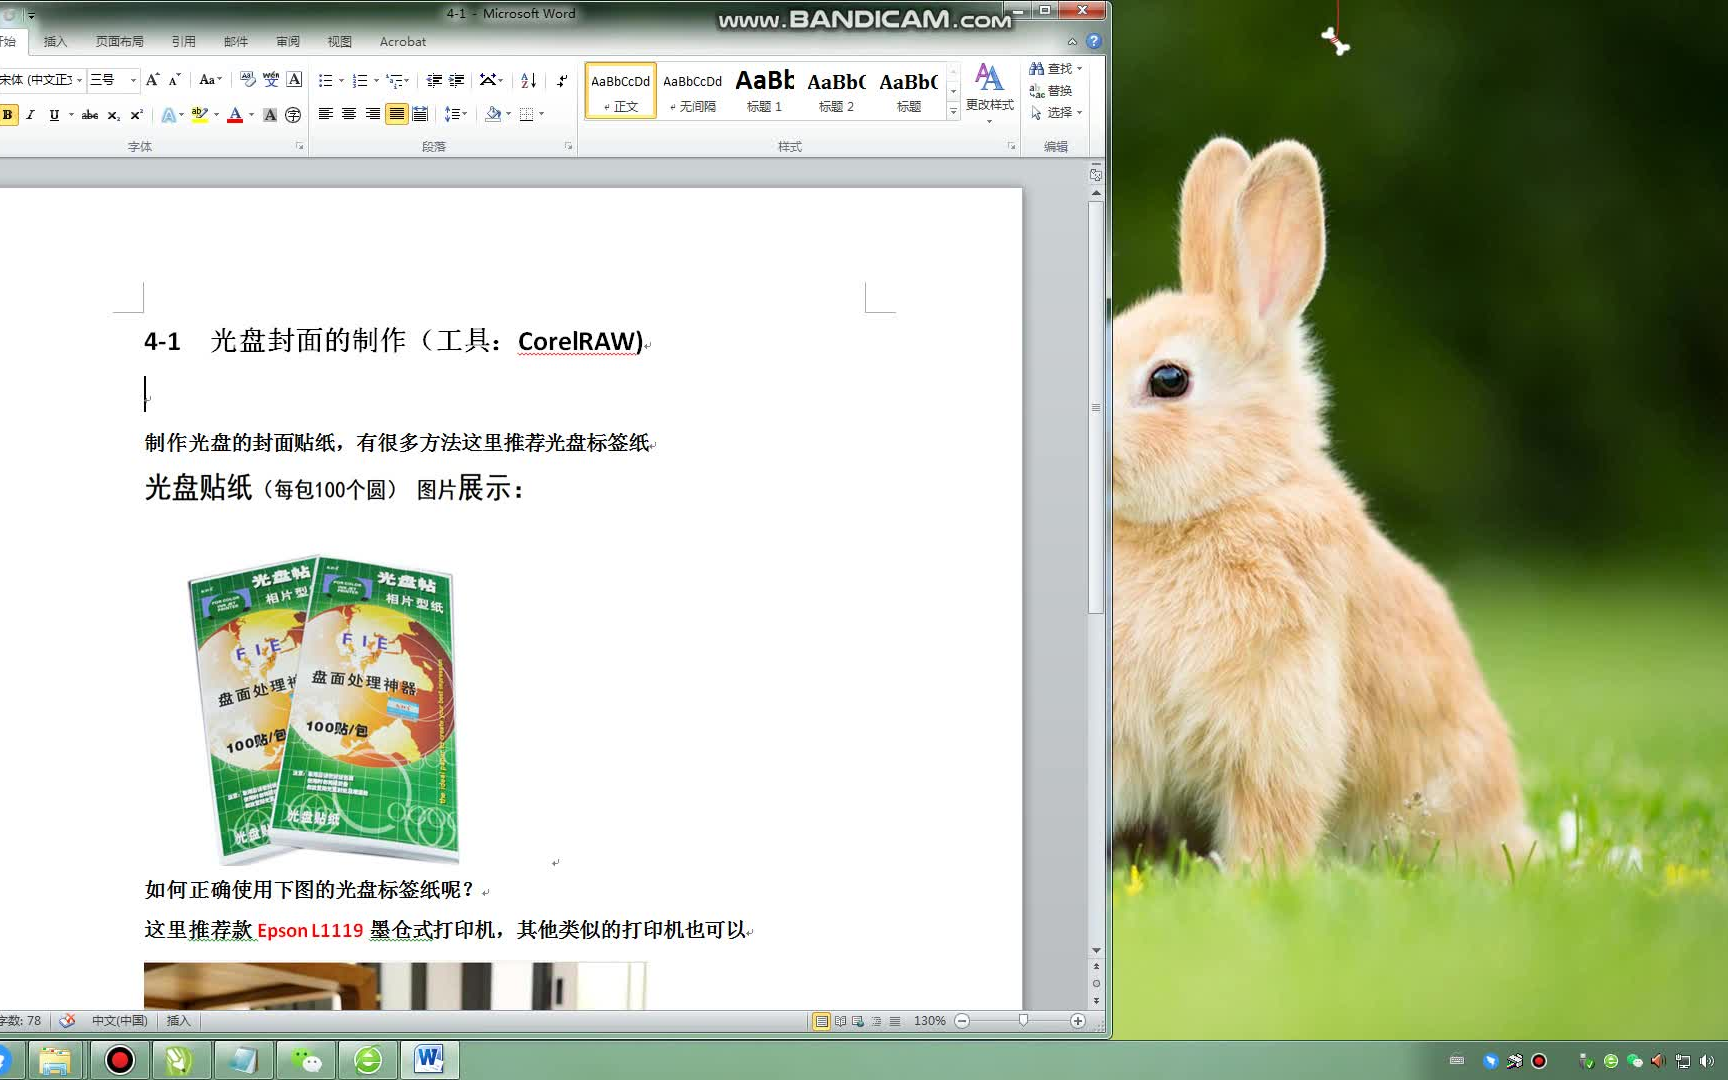Click the red font color A button
Image resolution: width=1728 pixels, height=1080 pixels.
235,115
